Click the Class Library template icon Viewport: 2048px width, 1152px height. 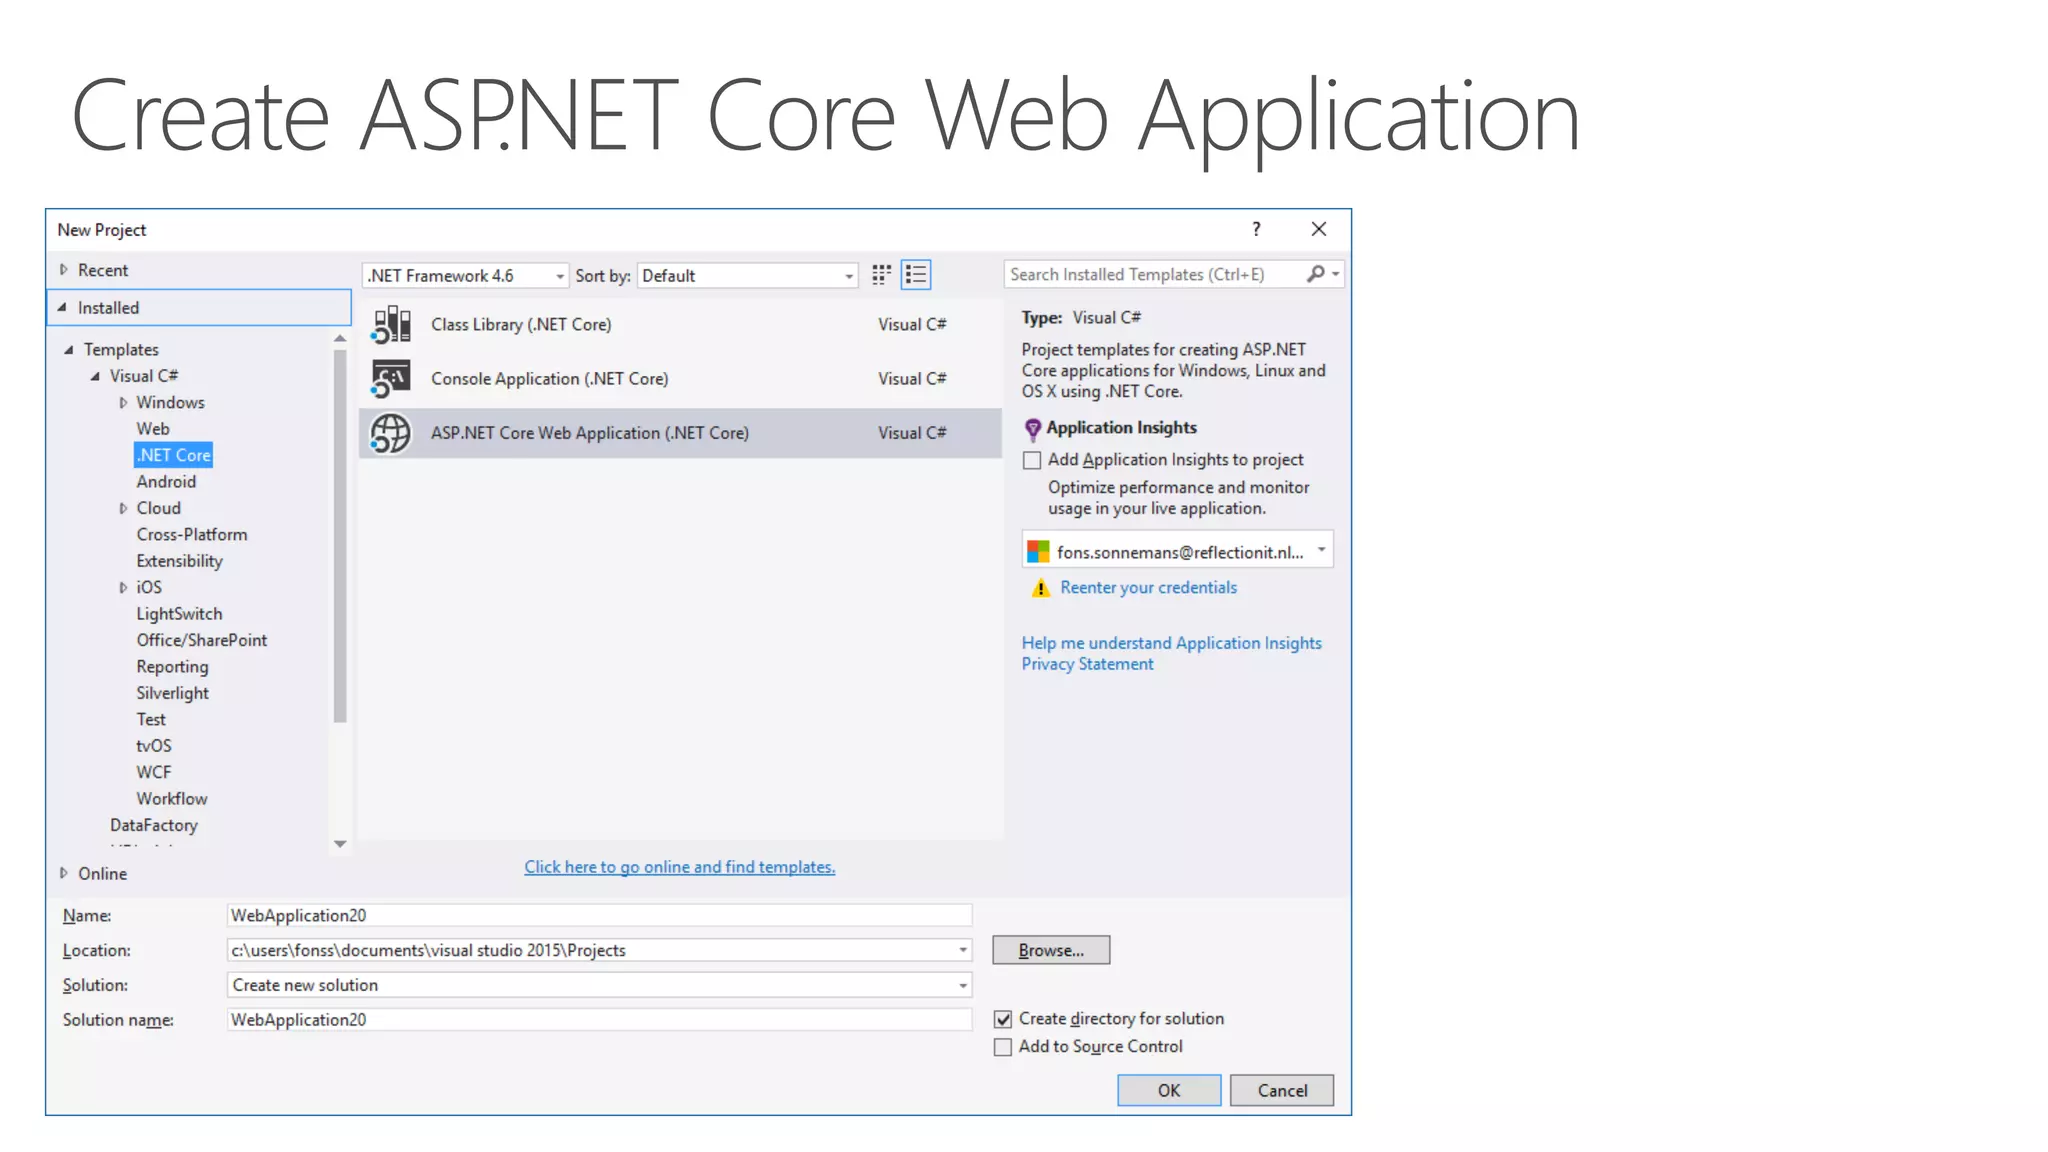[x=391, y=325]
